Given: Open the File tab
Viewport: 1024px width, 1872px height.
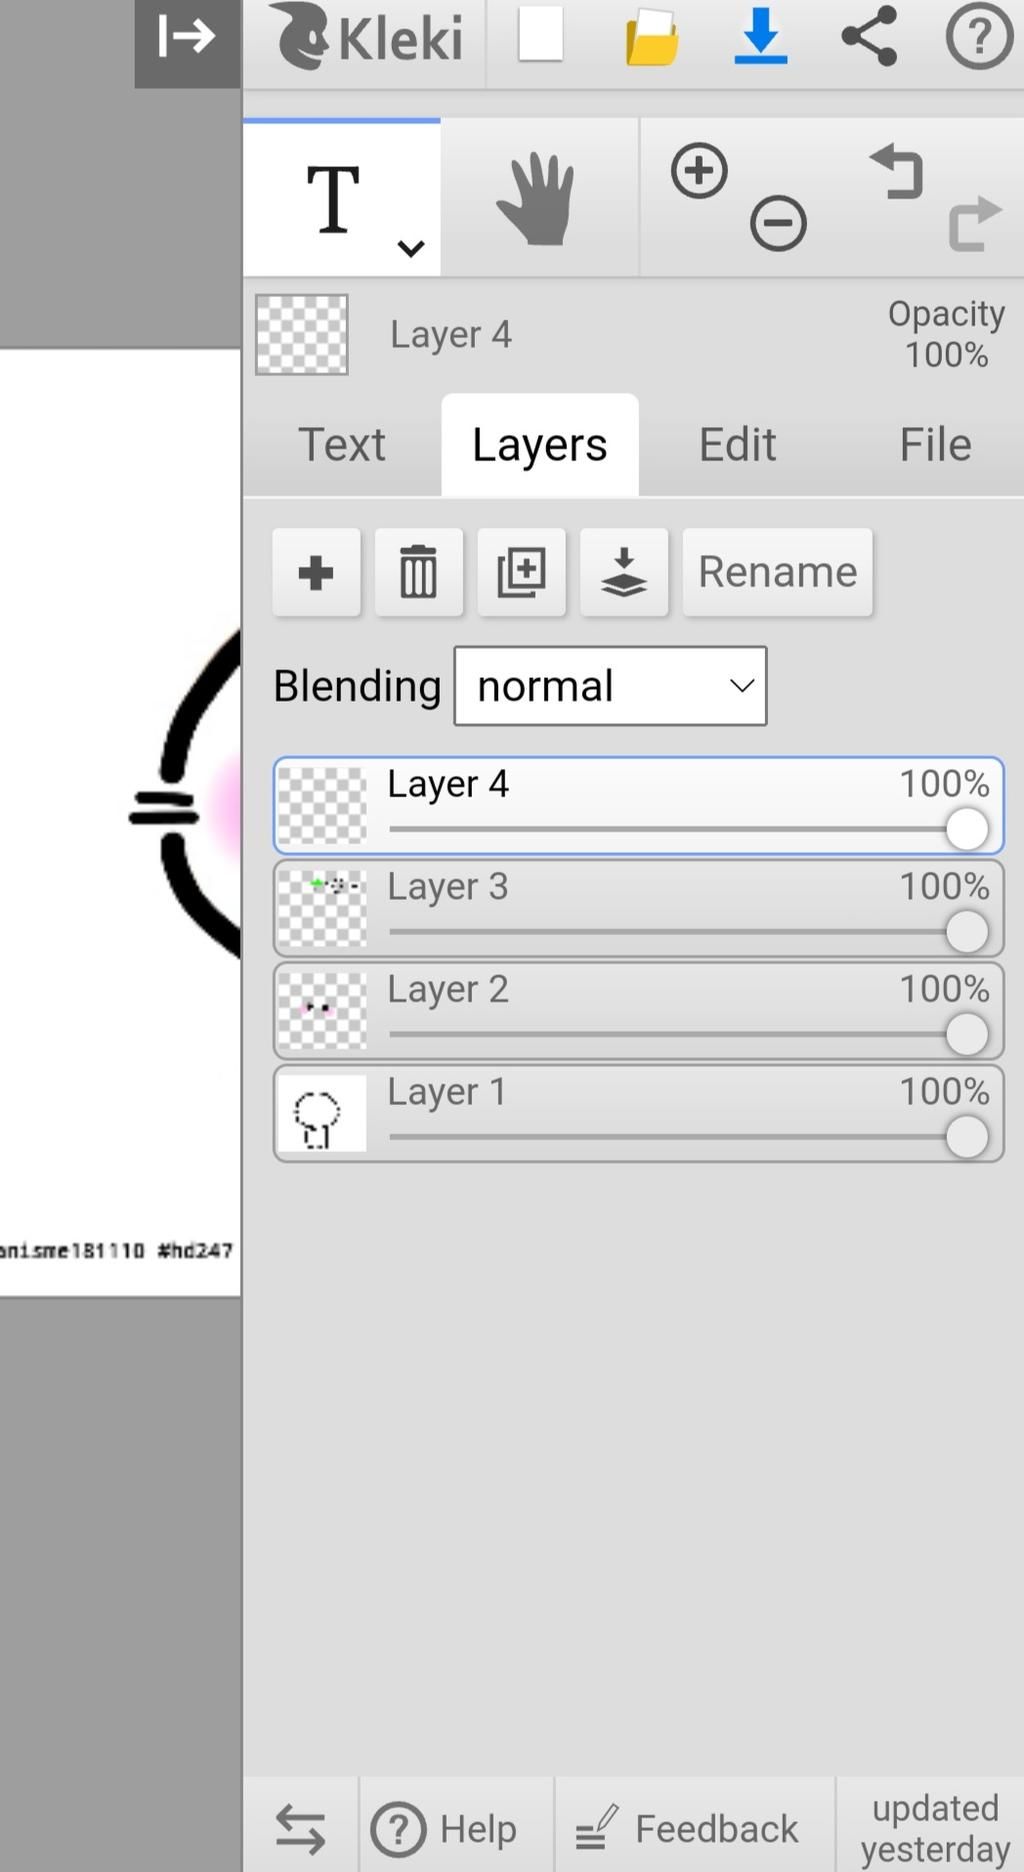Looking at the screenshot, I should point(935,445).
